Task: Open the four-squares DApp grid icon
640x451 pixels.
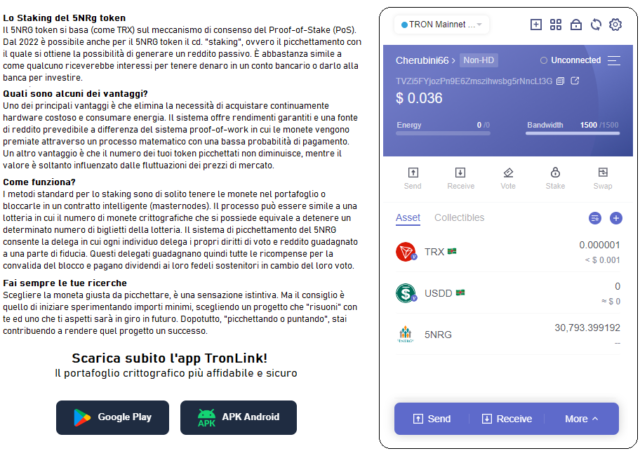Action: click(x=556, y=24)
